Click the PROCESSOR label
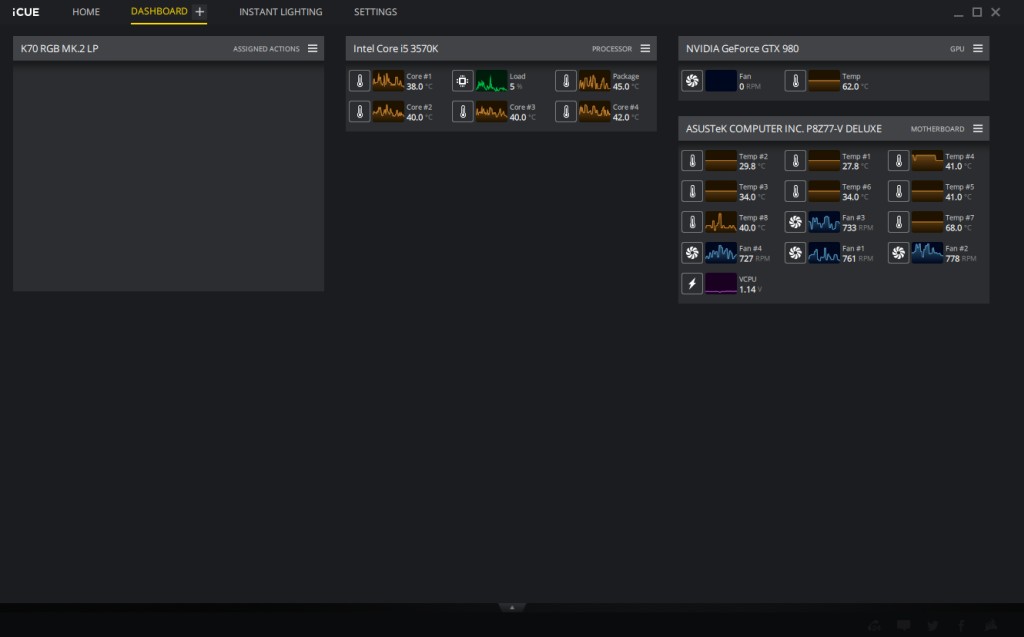Image resolution: width=1024 pixels, height=637 pixels. [x=611, y=49]
